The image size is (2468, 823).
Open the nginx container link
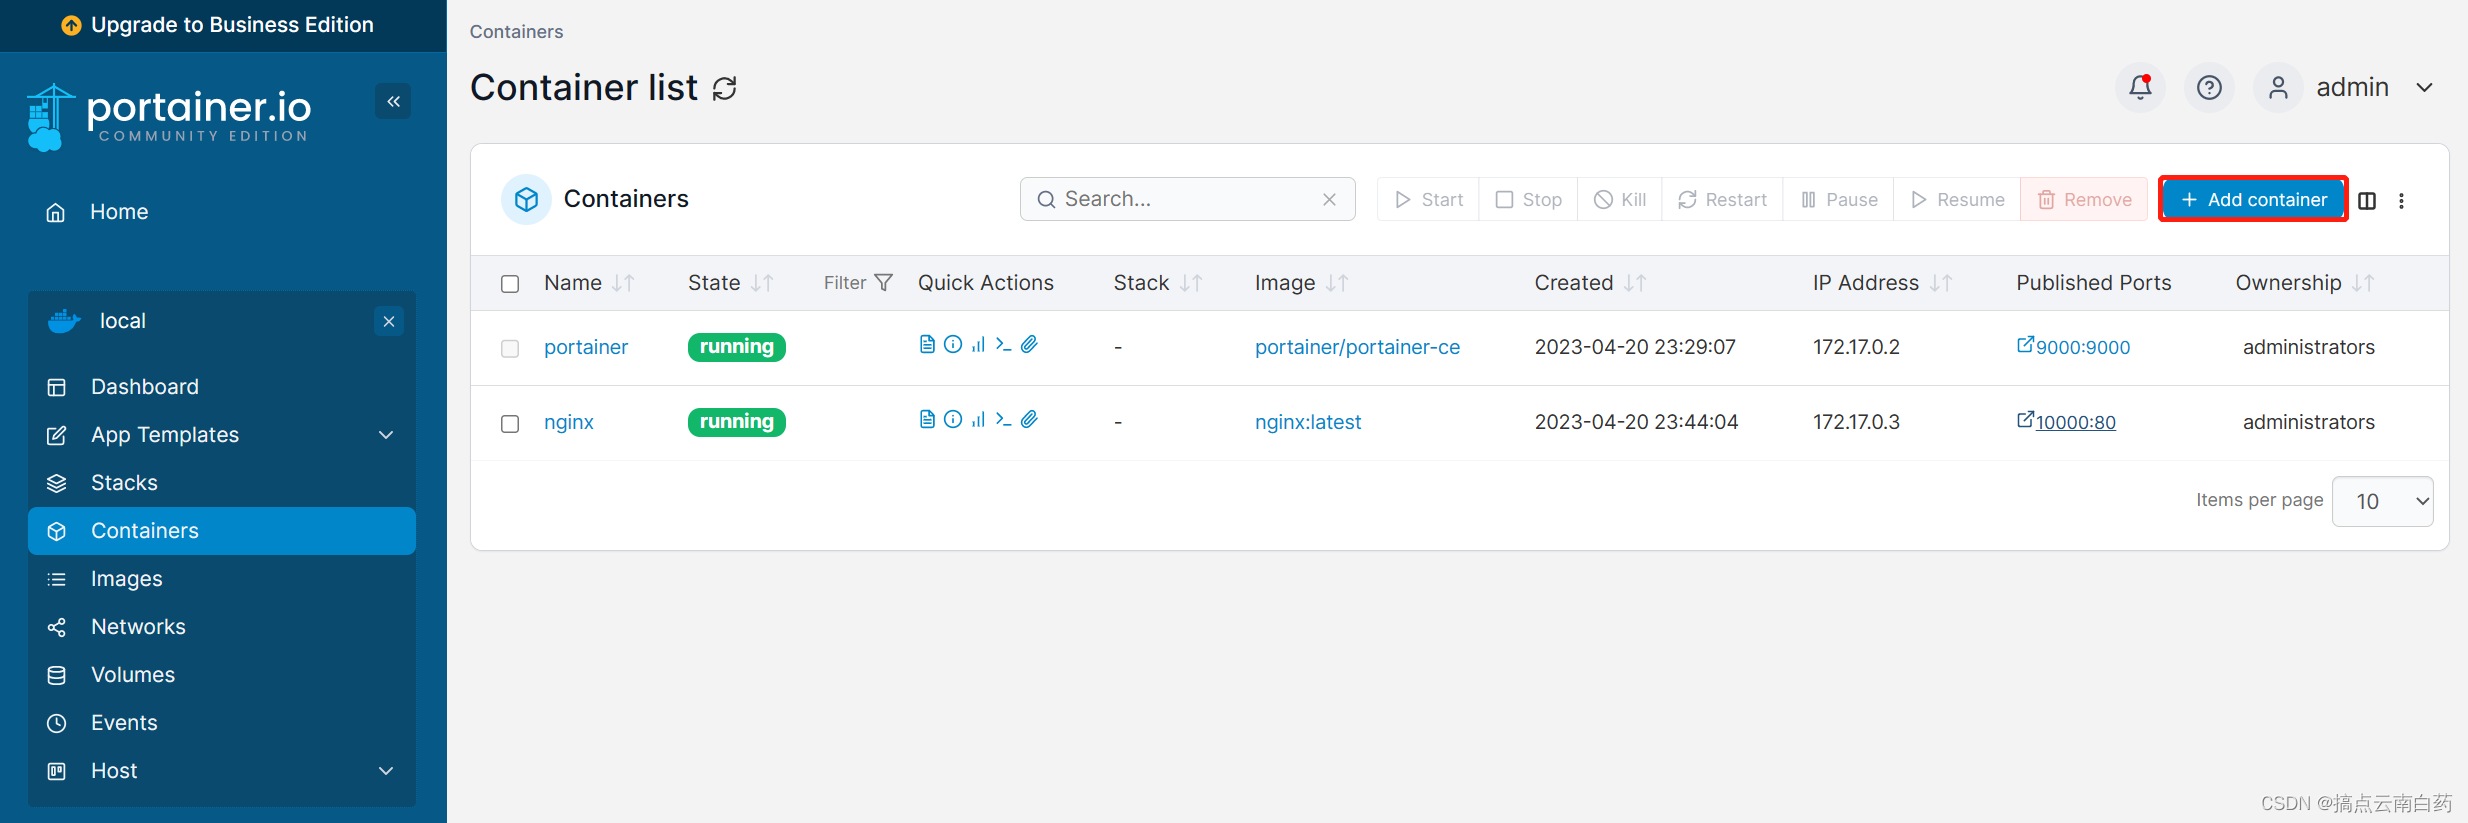click(x=569, y=422)
